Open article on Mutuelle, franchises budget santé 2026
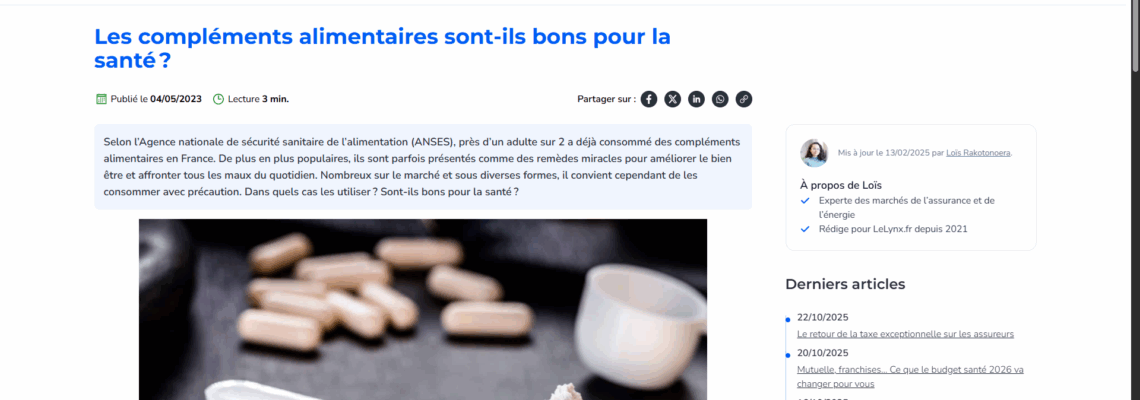 pyautogui.click(x=910, y=376)
